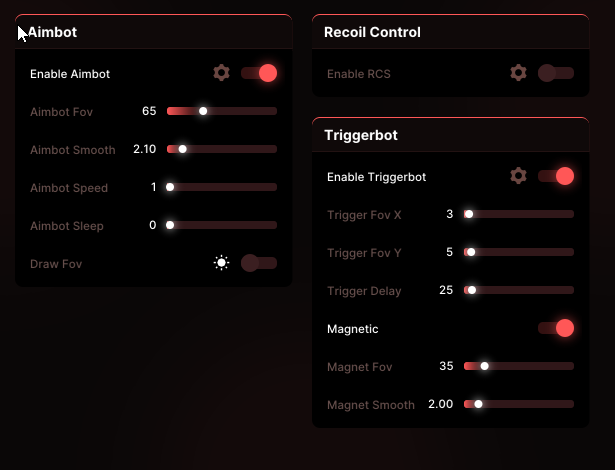Screen dimensions: 615x470
Task: Turn on the Enable RCS switch
Action: (556, 73)
